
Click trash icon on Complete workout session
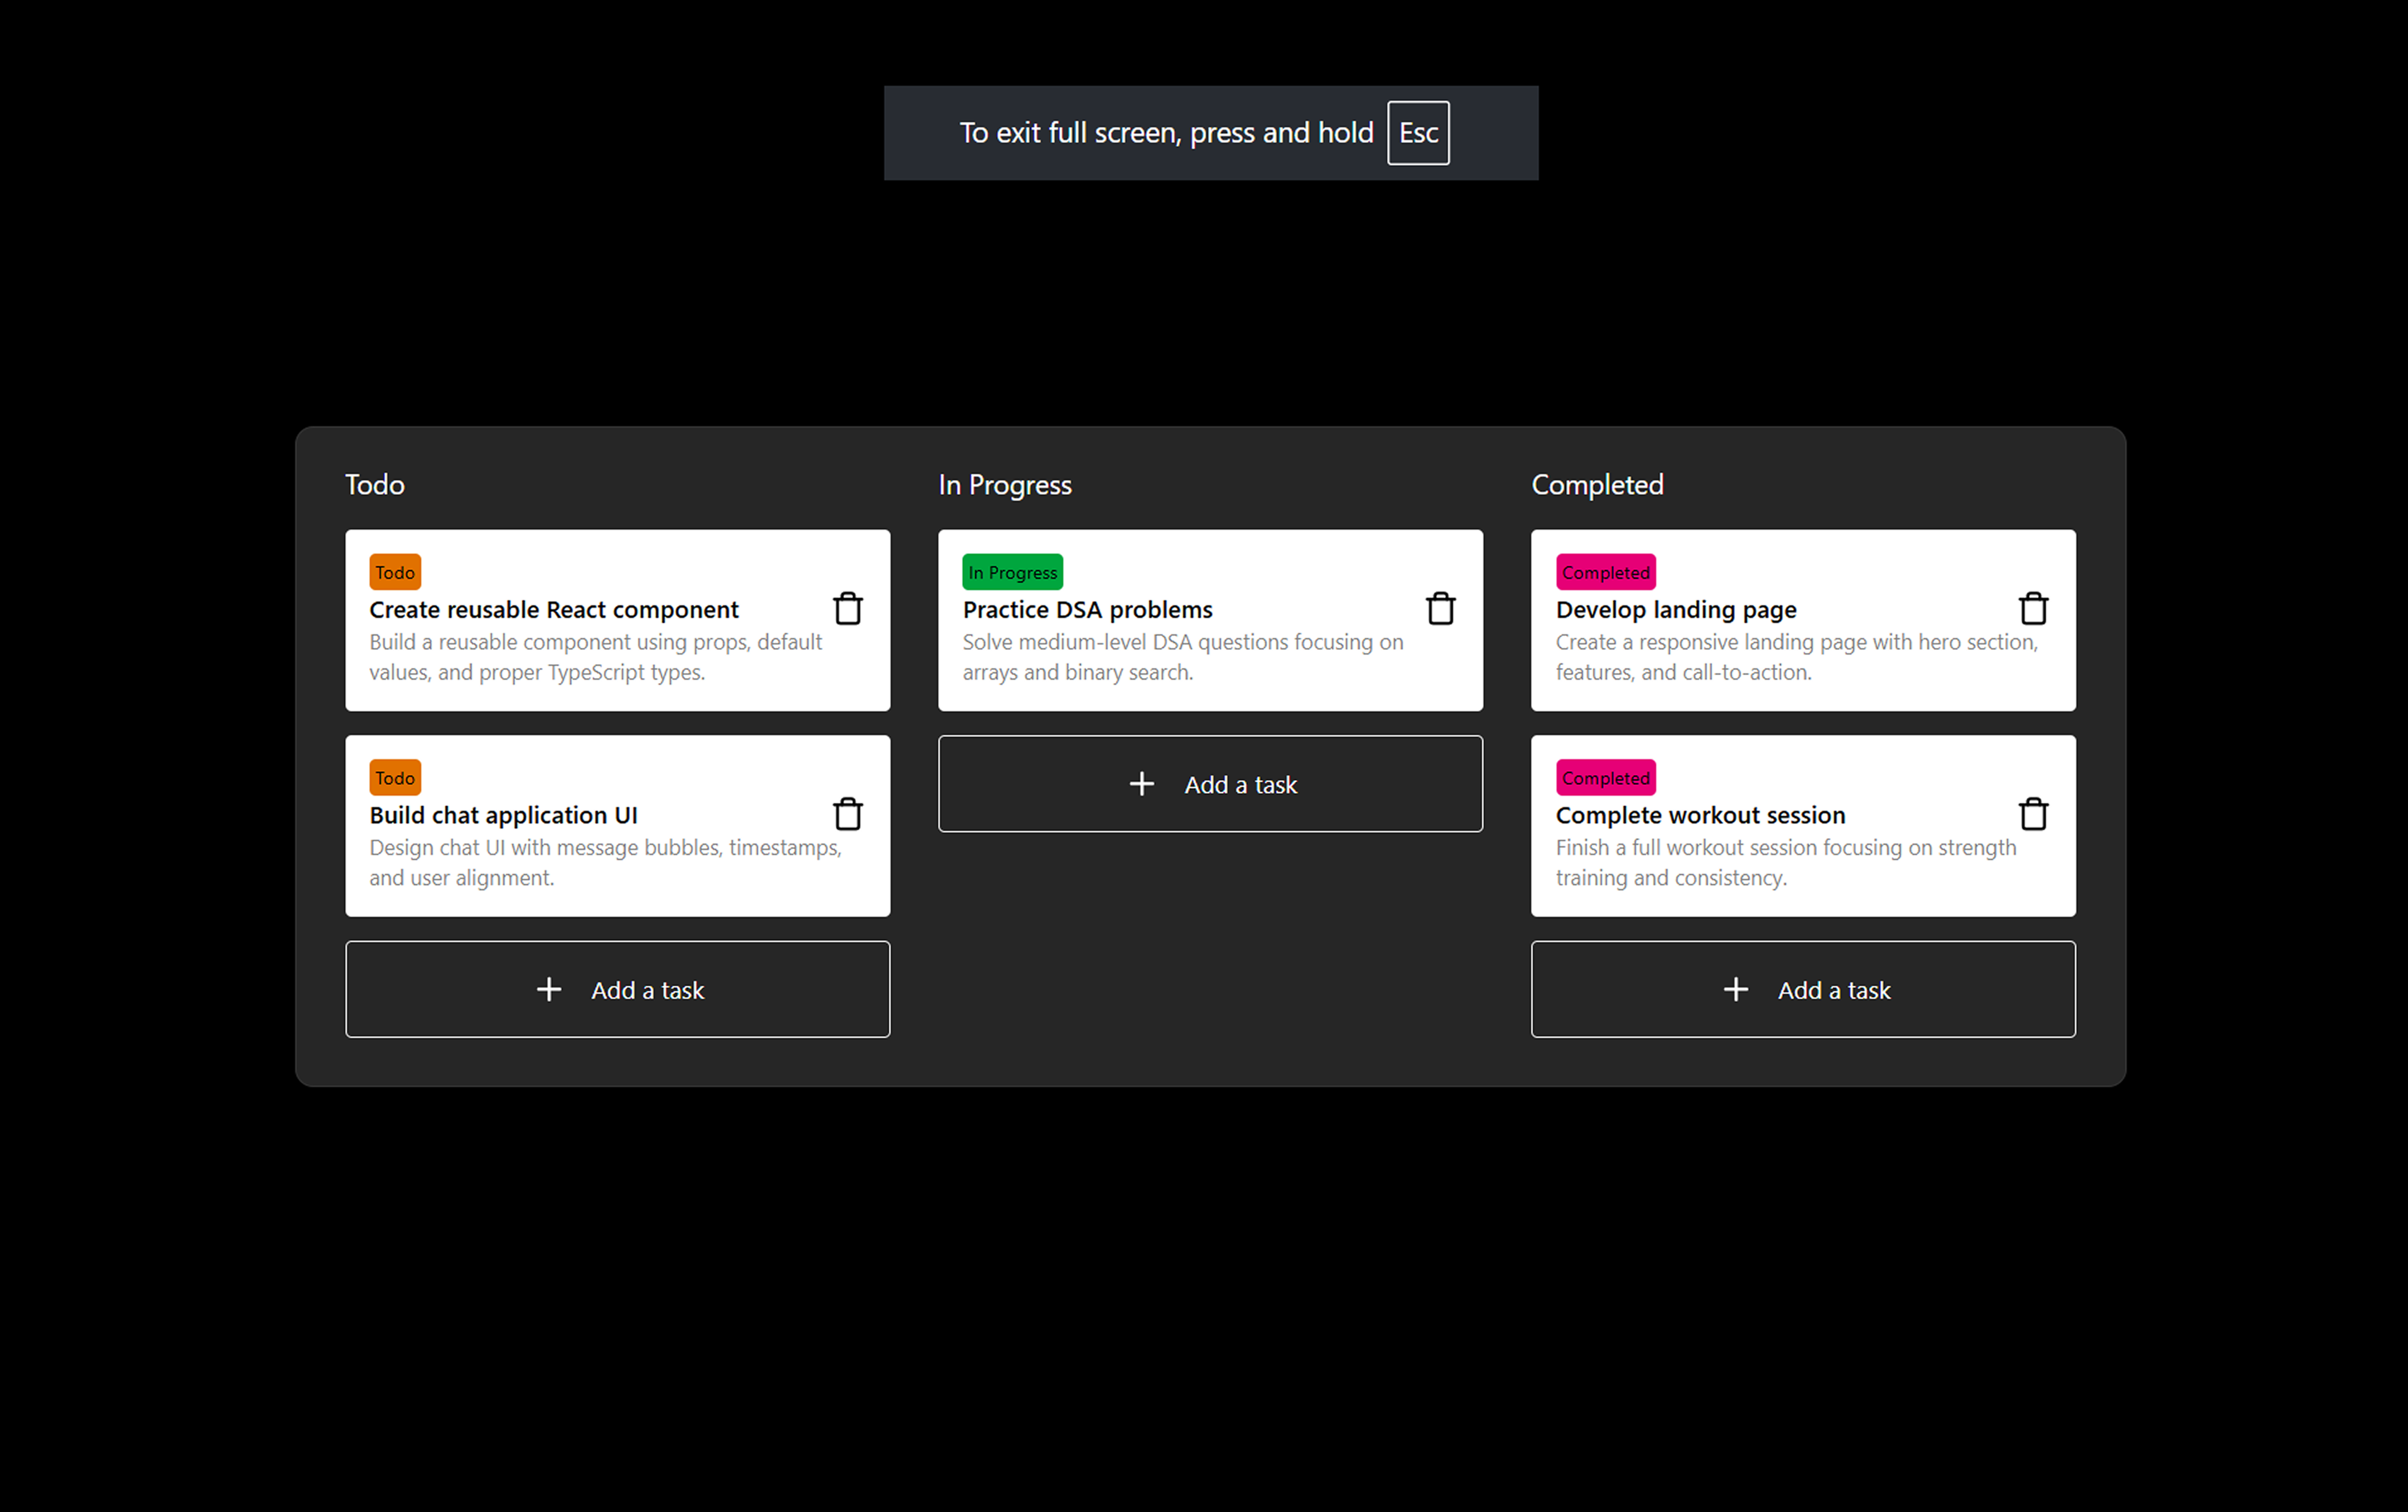coord(2033,813)
